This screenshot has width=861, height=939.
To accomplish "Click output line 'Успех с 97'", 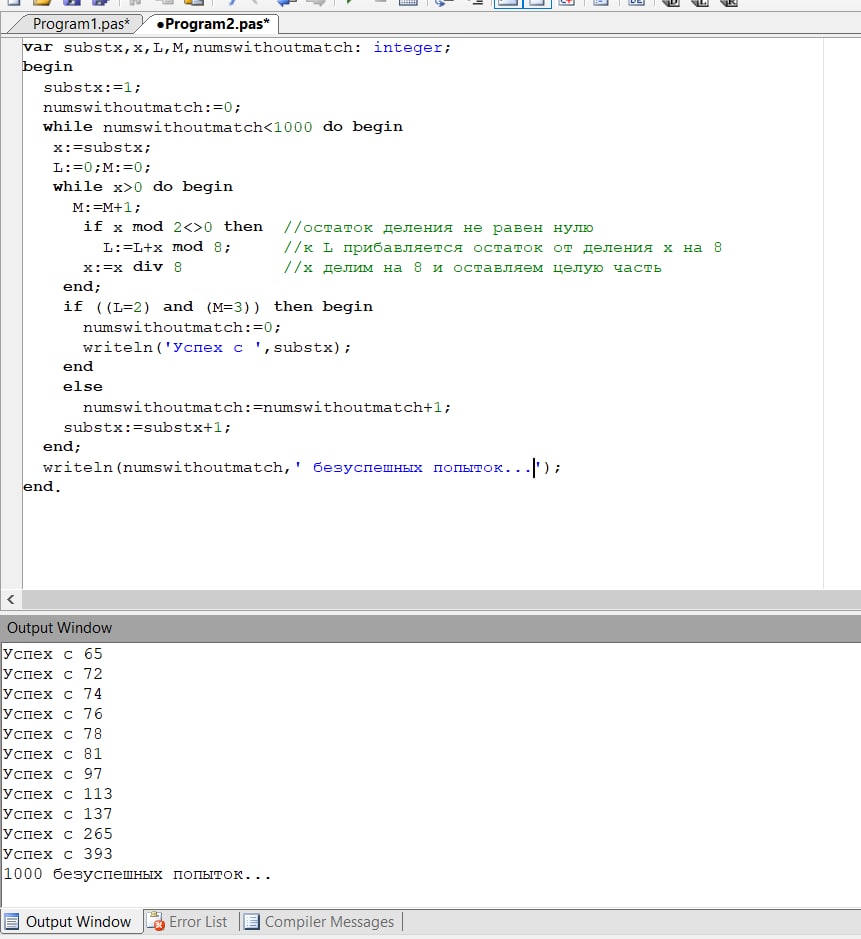I will (x=53, y=774).
